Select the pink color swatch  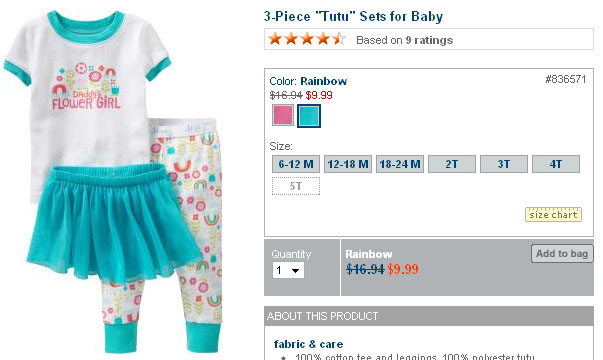283,115
